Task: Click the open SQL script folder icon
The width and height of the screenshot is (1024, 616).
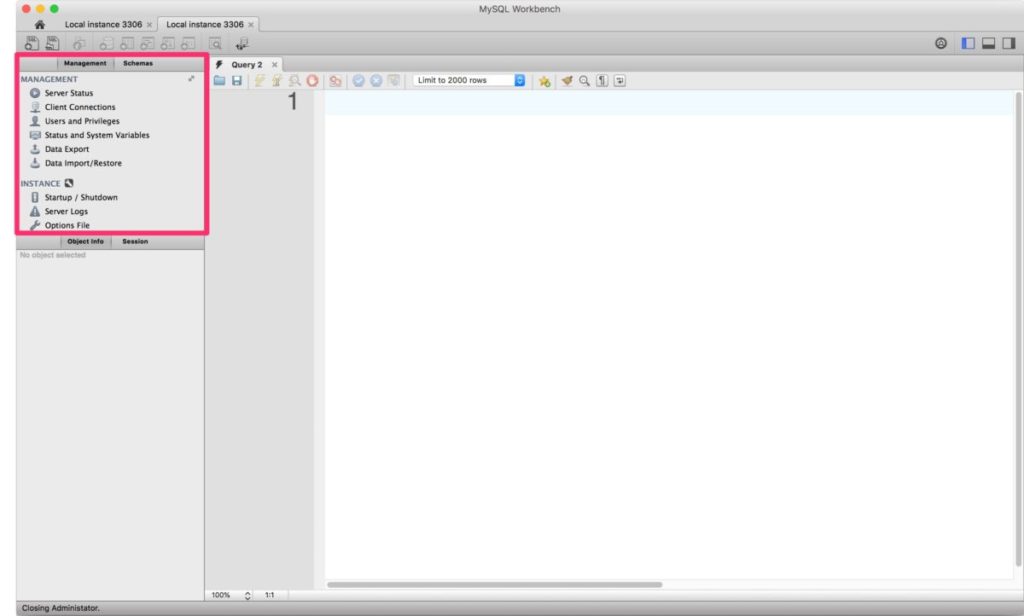Action: tap(219, 81)
